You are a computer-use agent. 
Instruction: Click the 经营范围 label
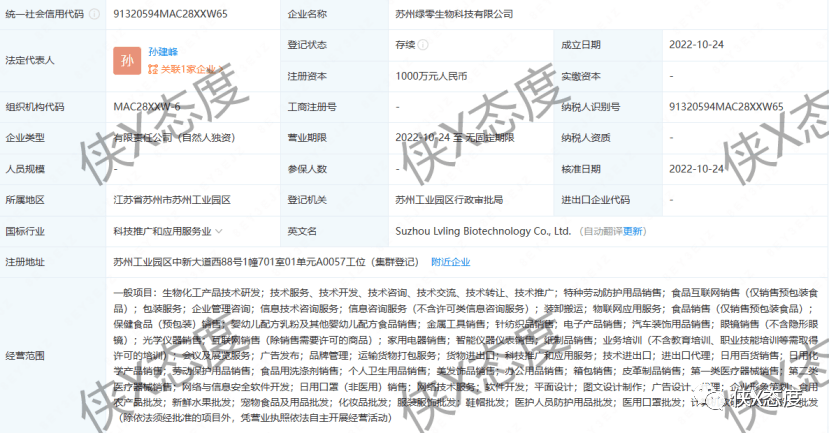coord(25,356)
